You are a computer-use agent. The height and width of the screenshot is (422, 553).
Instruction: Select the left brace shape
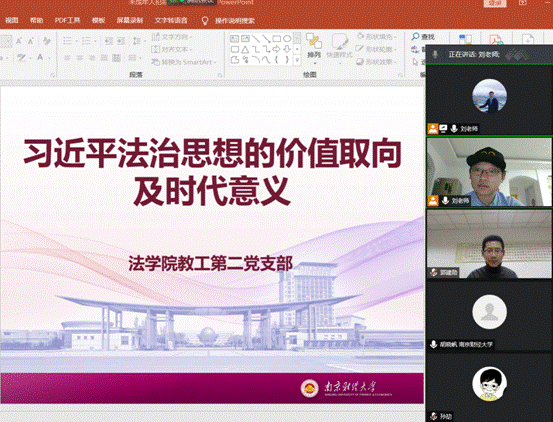coord(276,60)
